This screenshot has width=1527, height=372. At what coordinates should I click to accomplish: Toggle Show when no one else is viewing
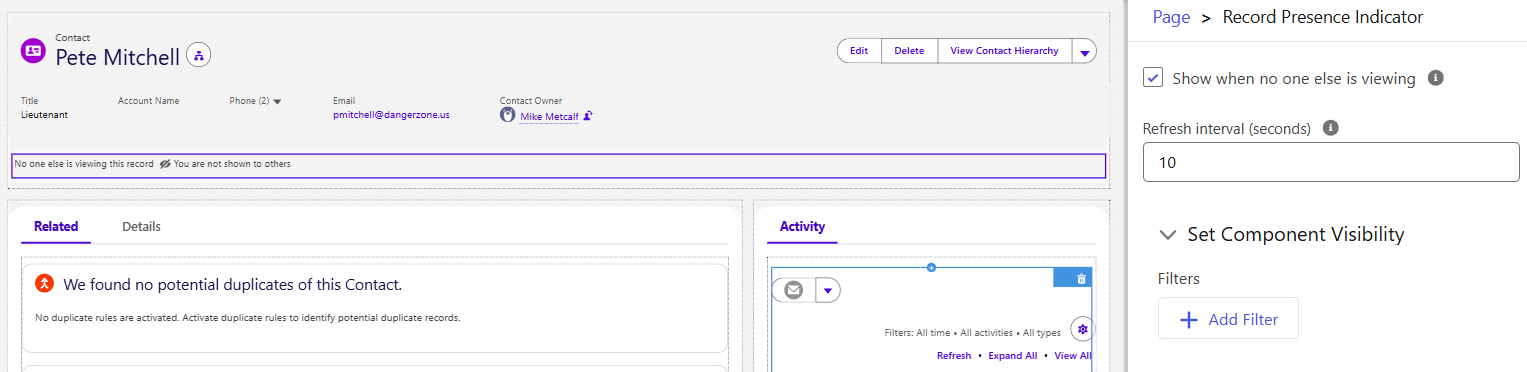pos(1153,78)
